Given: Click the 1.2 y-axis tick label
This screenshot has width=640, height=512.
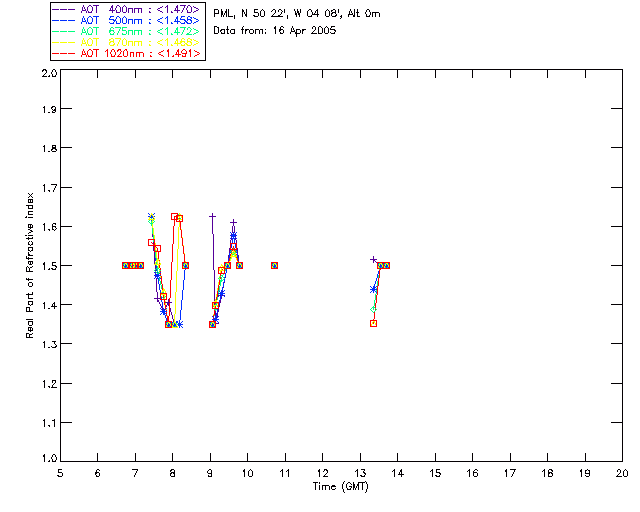Looking at the screenshot, I should [x=49, y=384].
